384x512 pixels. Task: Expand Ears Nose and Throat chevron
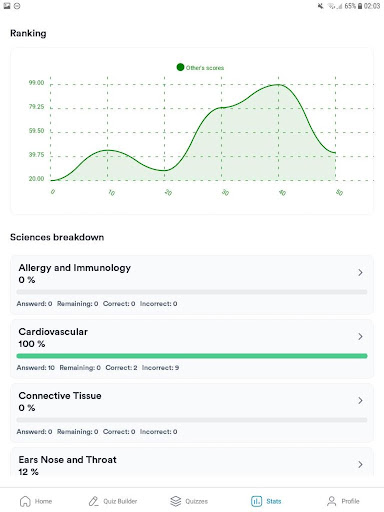pos(360,465)
